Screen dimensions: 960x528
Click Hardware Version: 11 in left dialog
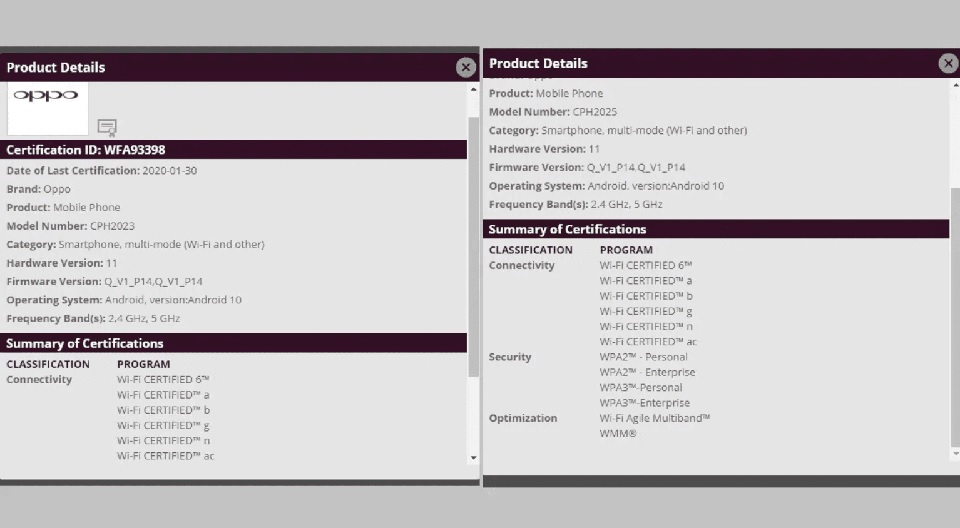click(62, 263)
